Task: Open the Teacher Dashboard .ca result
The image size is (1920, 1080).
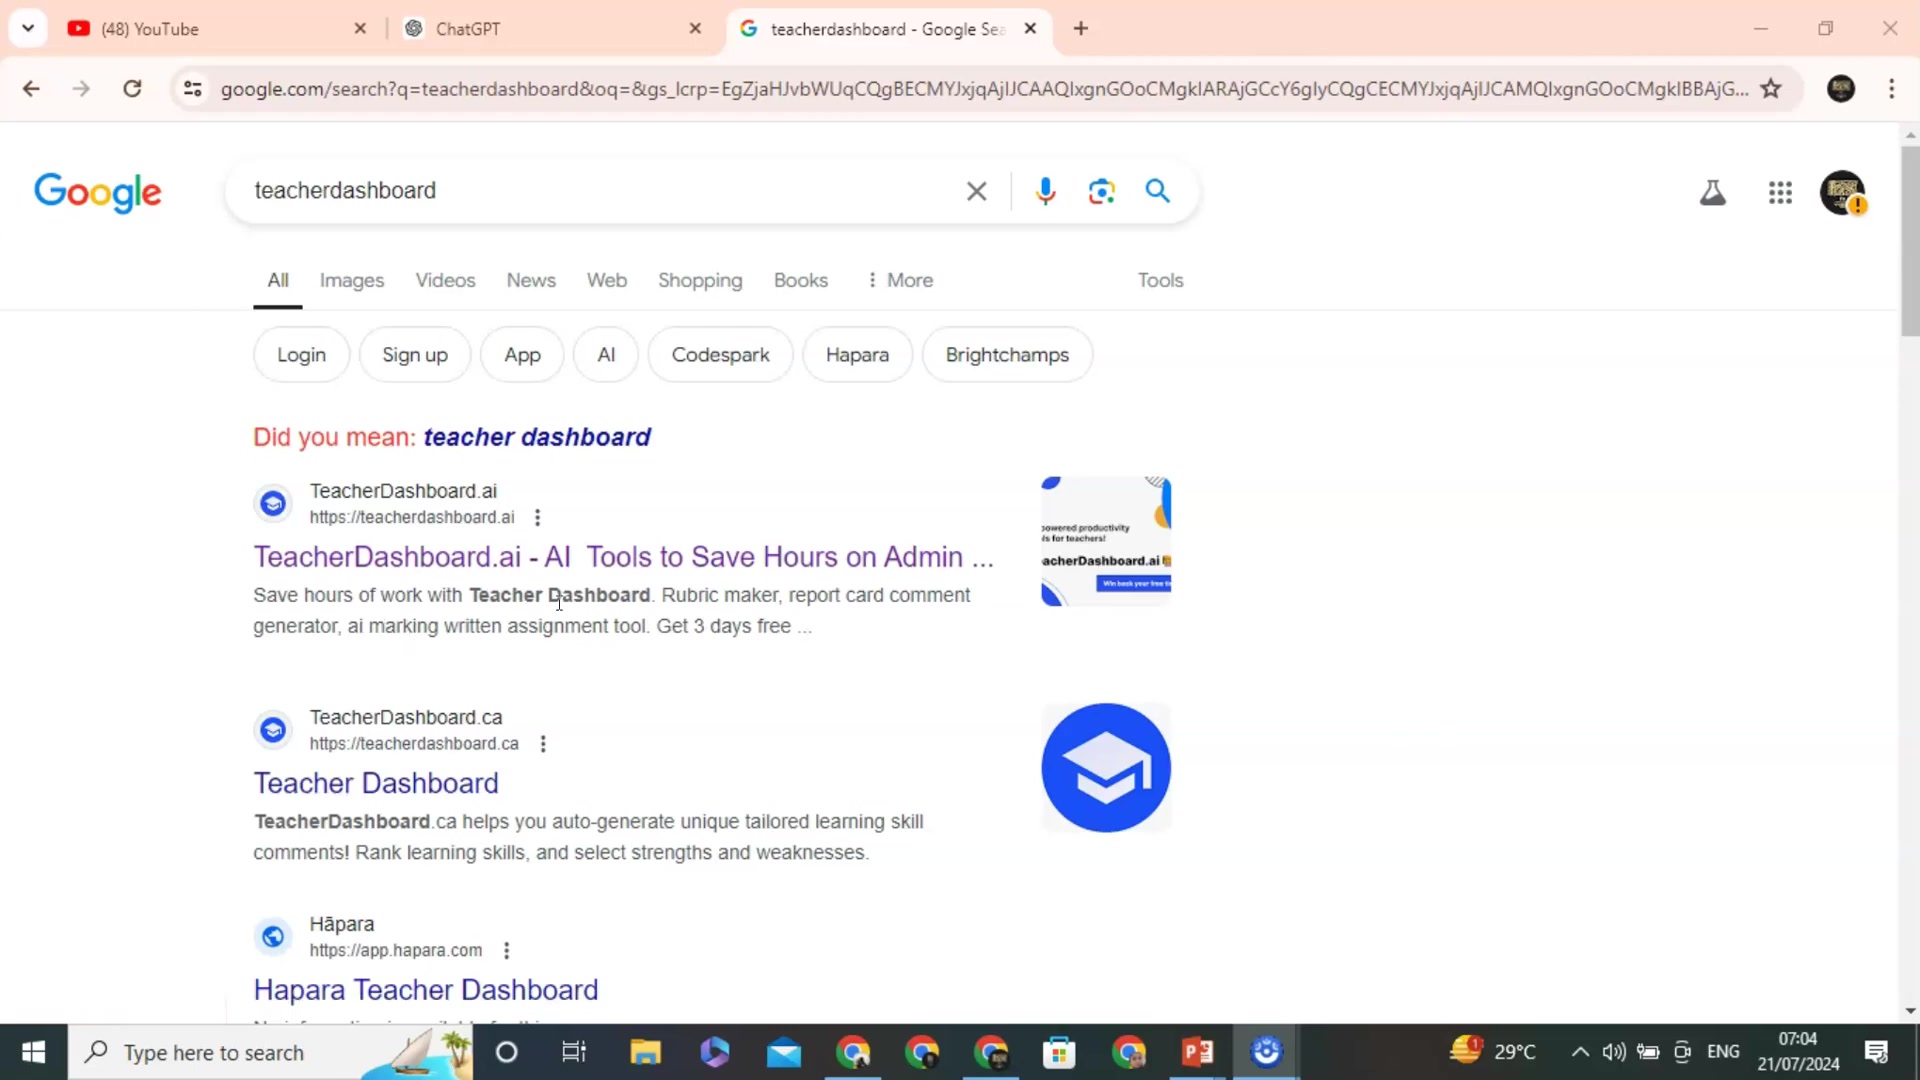Action: click(x=376, y=784)
